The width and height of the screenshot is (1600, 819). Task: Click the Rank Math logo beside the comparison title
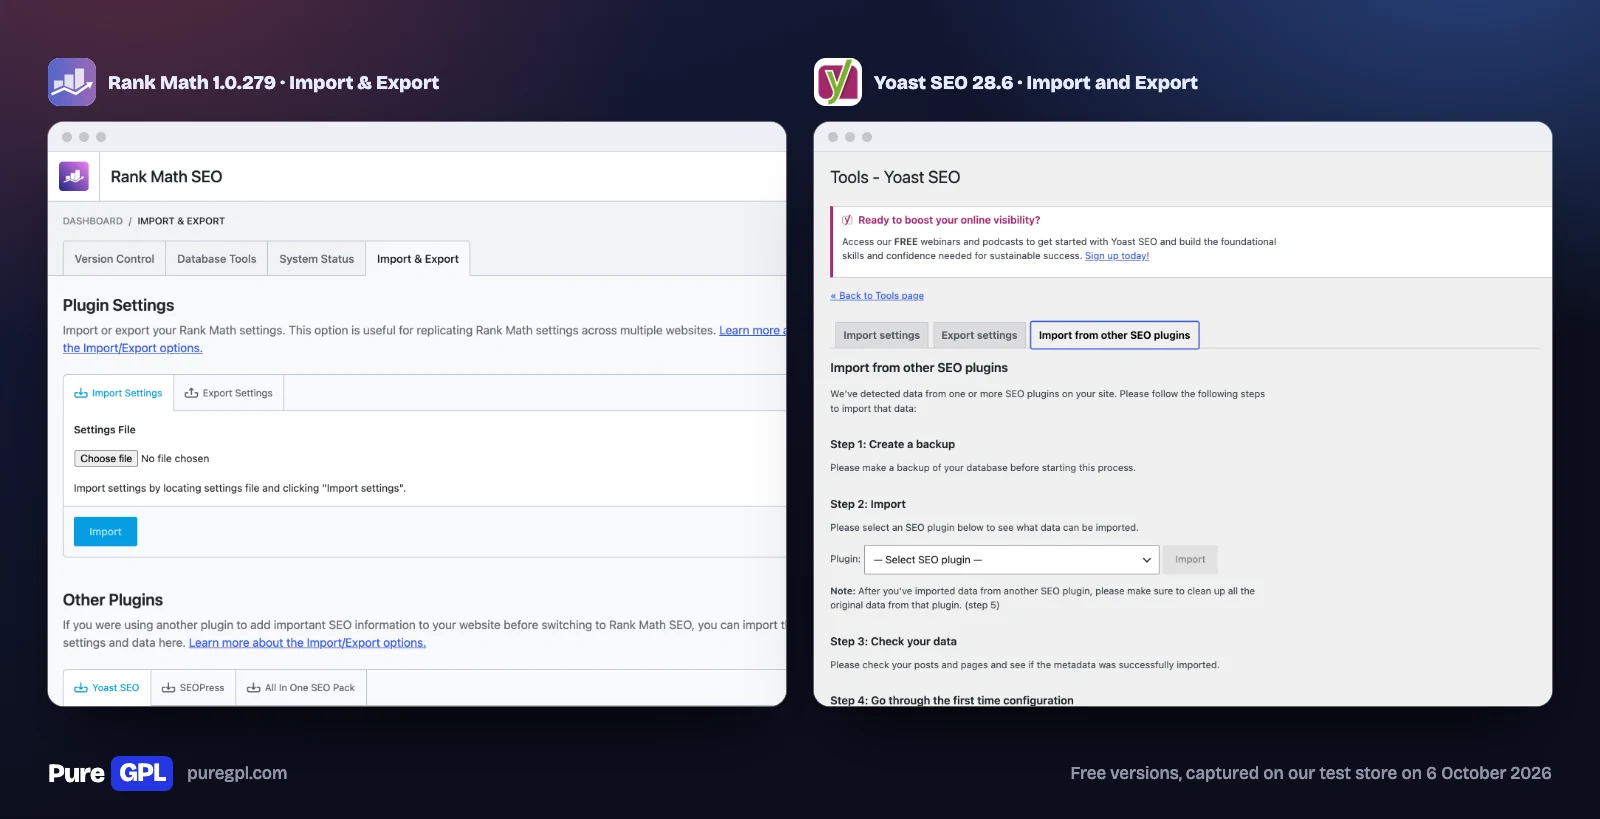coord(72,82)
